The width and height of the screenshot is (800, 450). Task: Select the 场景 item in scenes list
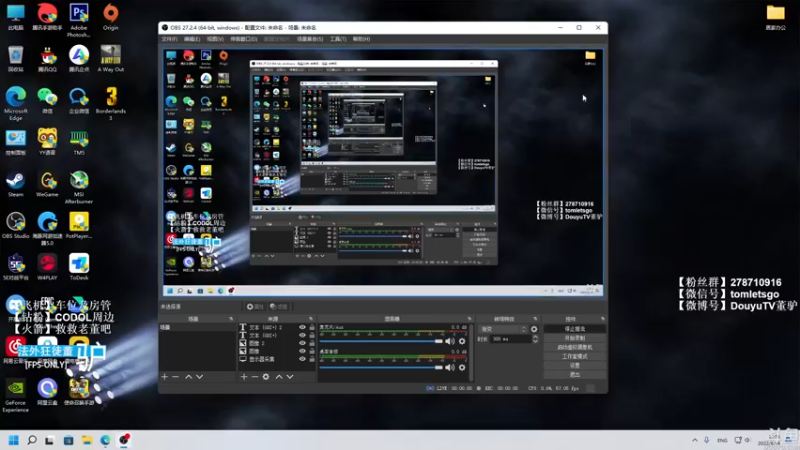(197, 328)
